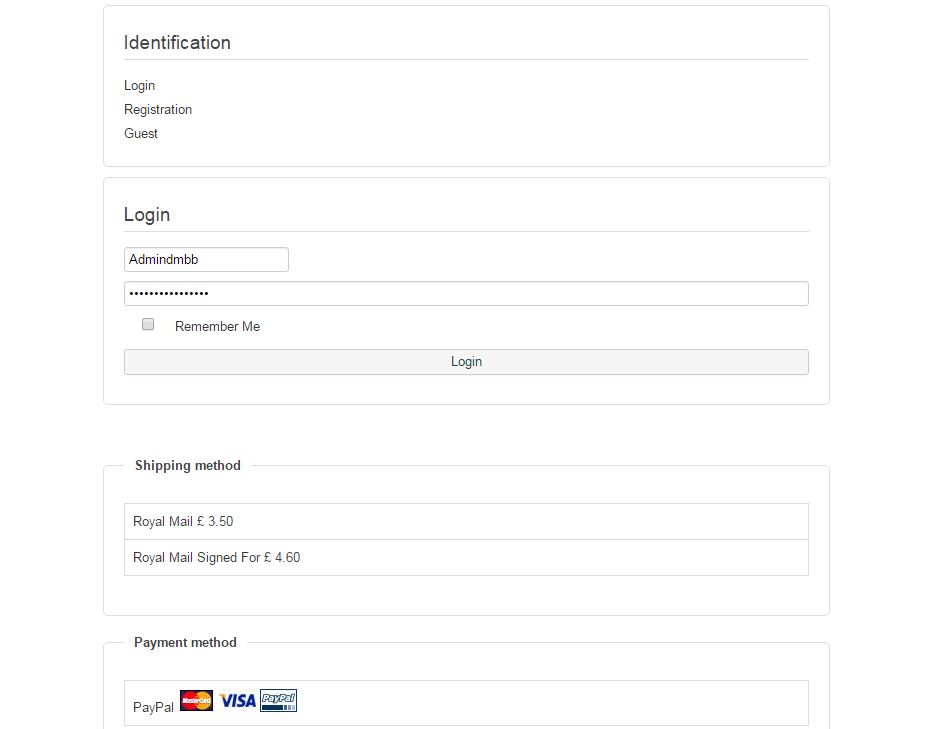The height and width of the screenshot is (729, 937).
Task: Click the PayPal logo badge icon
Action: point(278,701)
